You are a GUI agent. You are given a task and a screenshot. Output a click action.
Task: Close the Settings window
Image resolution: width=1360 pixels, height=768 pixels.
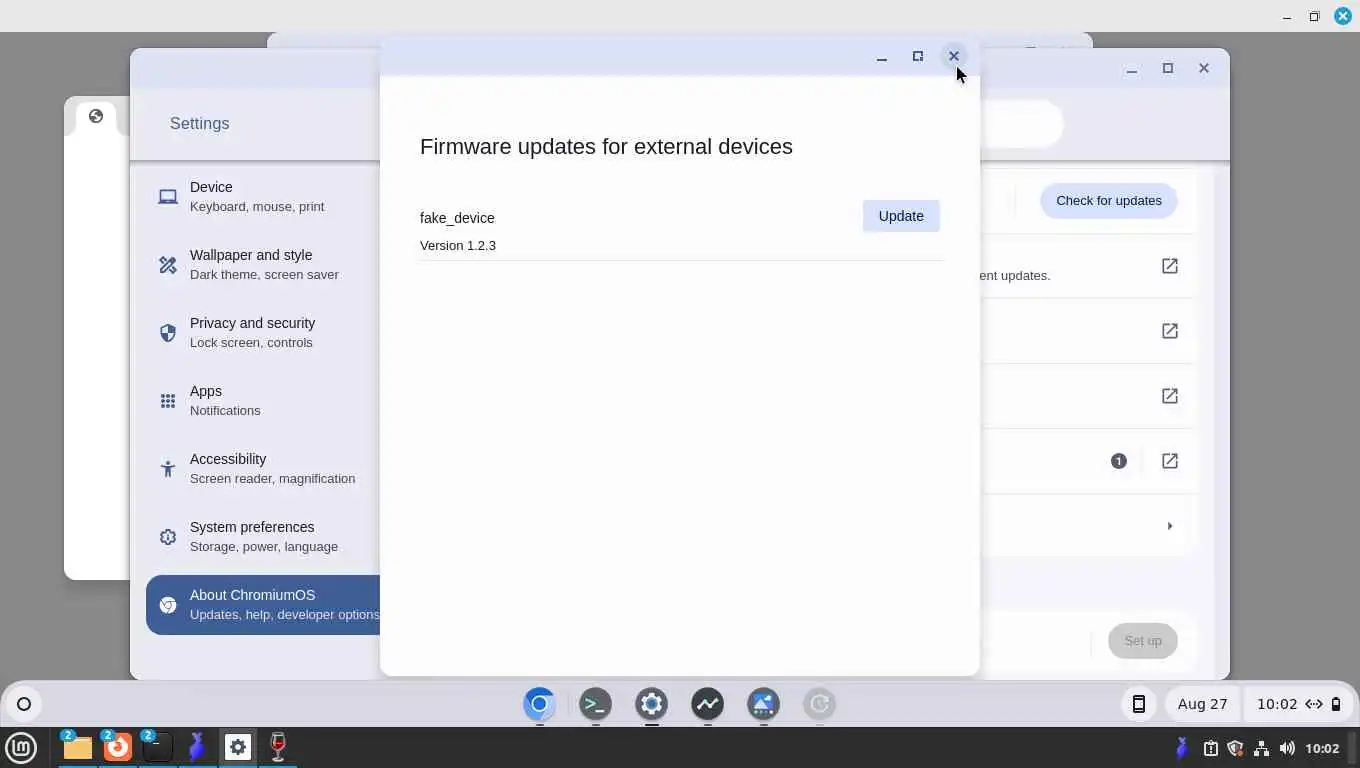coord(1204,68)
